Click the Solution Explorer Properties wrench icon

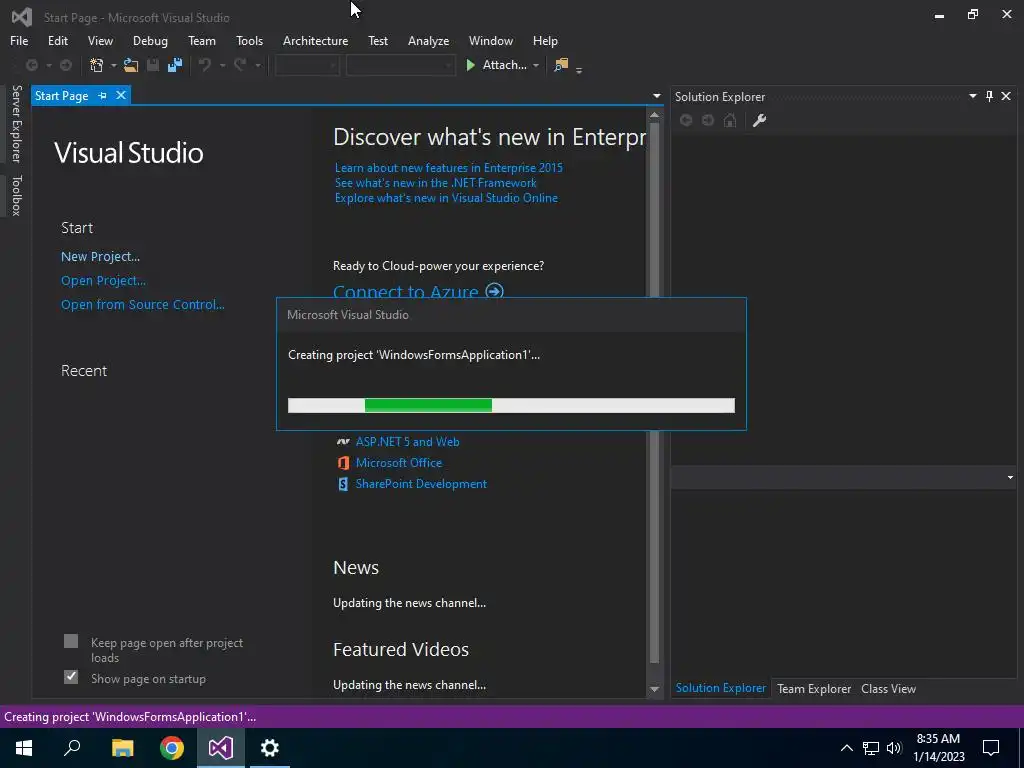coord(759,120)
